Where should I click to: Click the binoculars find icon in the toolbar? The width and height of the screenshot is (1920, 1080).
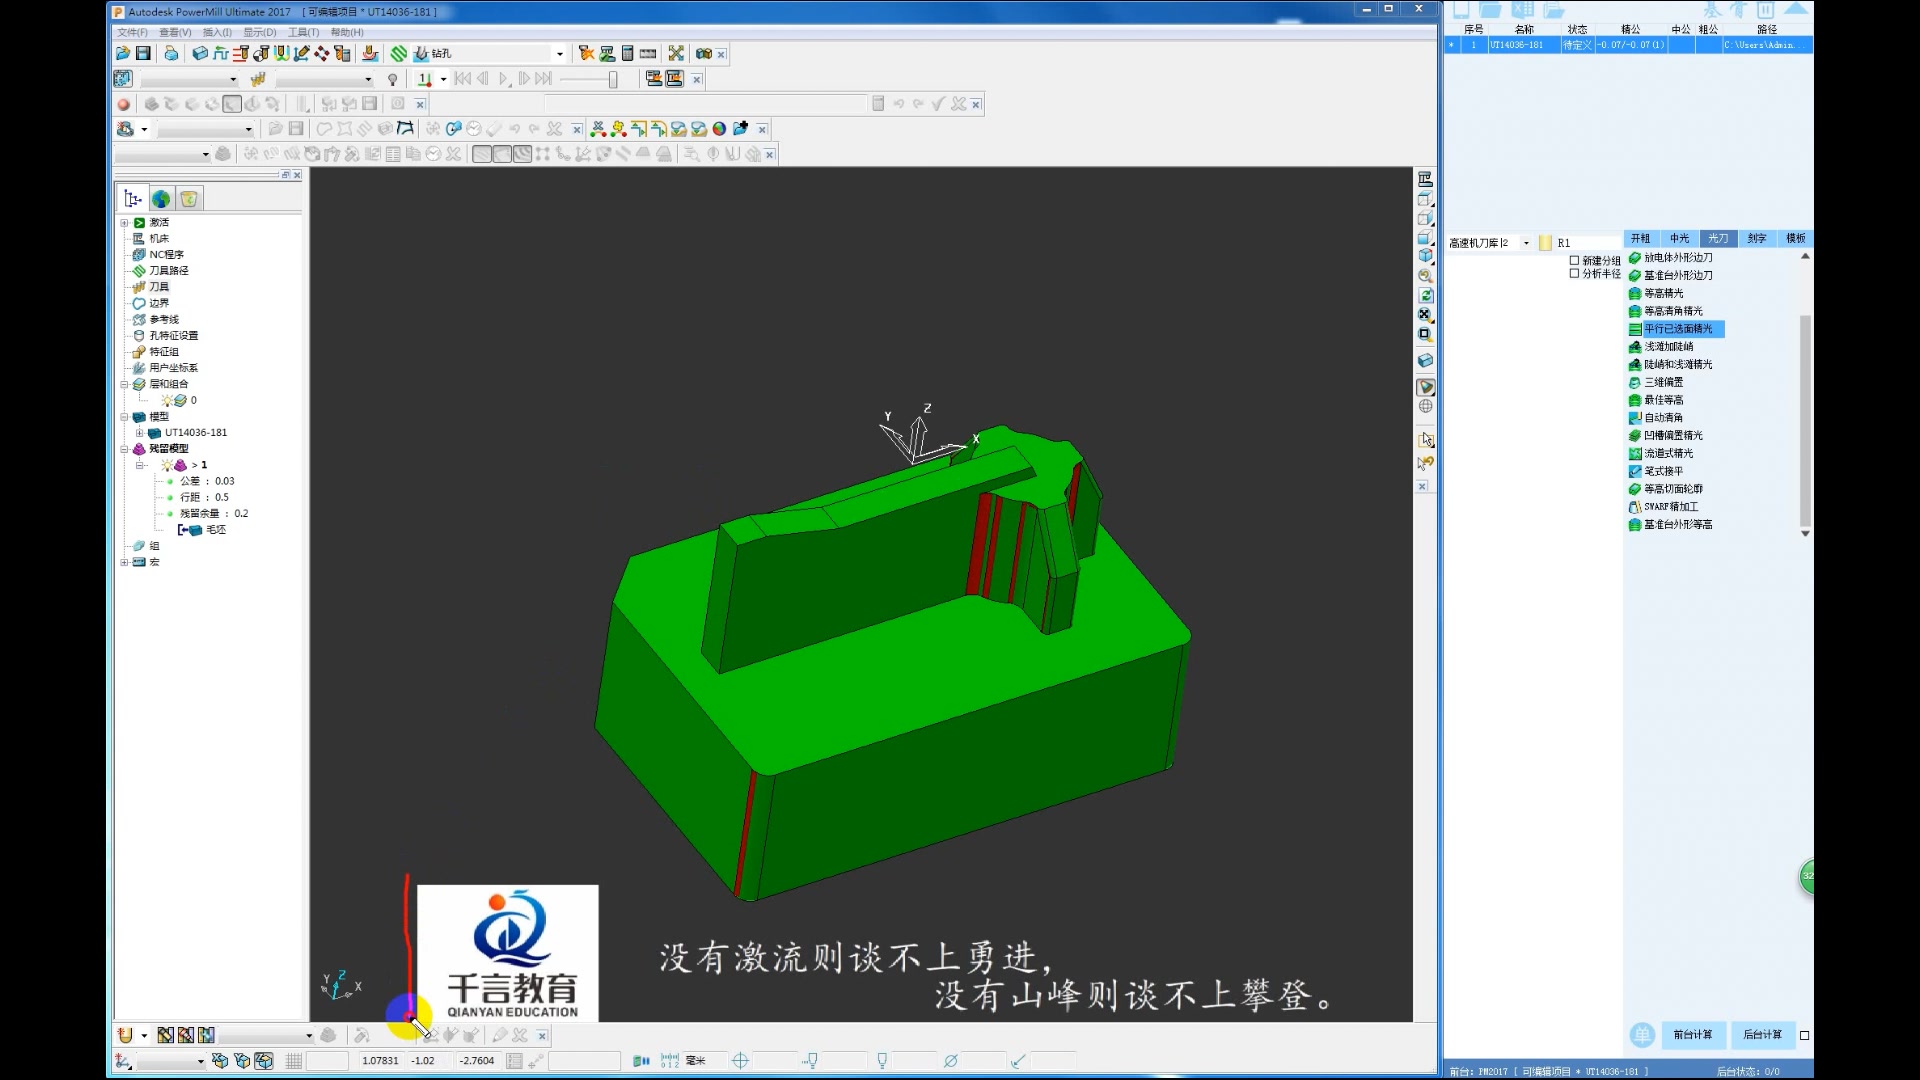coord(704,53)
